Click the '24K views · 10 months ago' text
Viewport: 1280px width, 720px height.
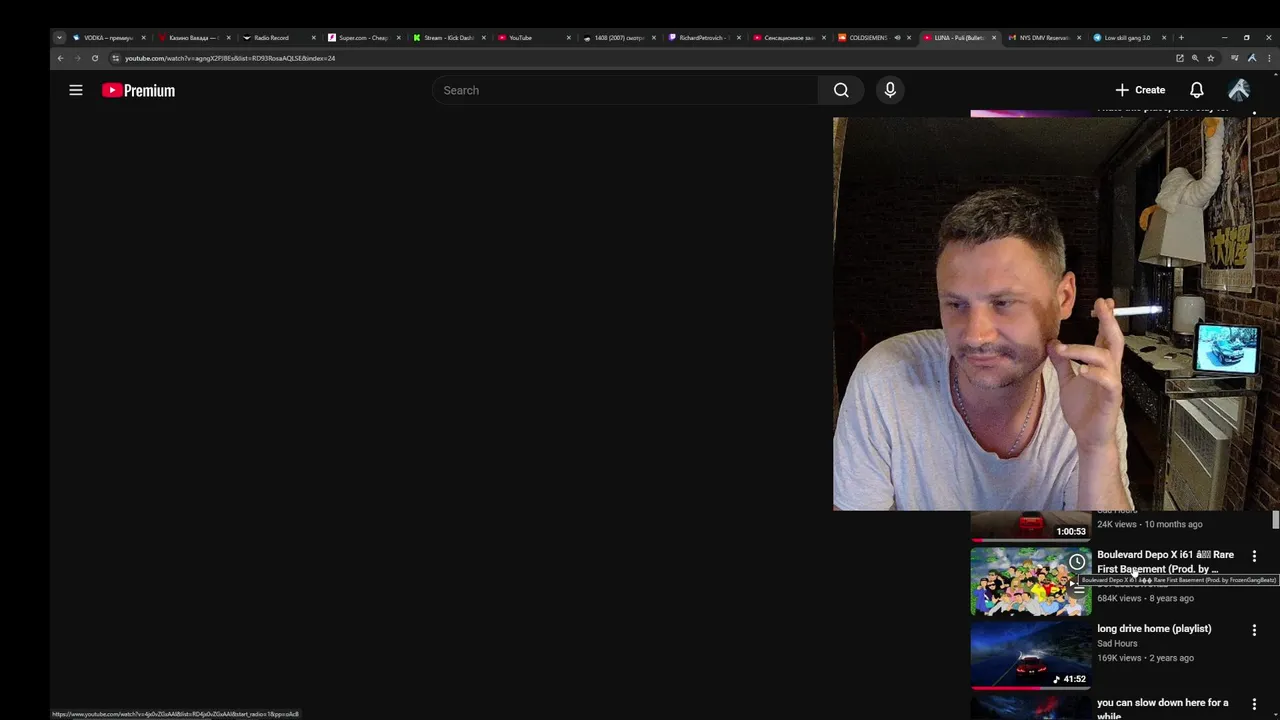[x=1149, y=524]
